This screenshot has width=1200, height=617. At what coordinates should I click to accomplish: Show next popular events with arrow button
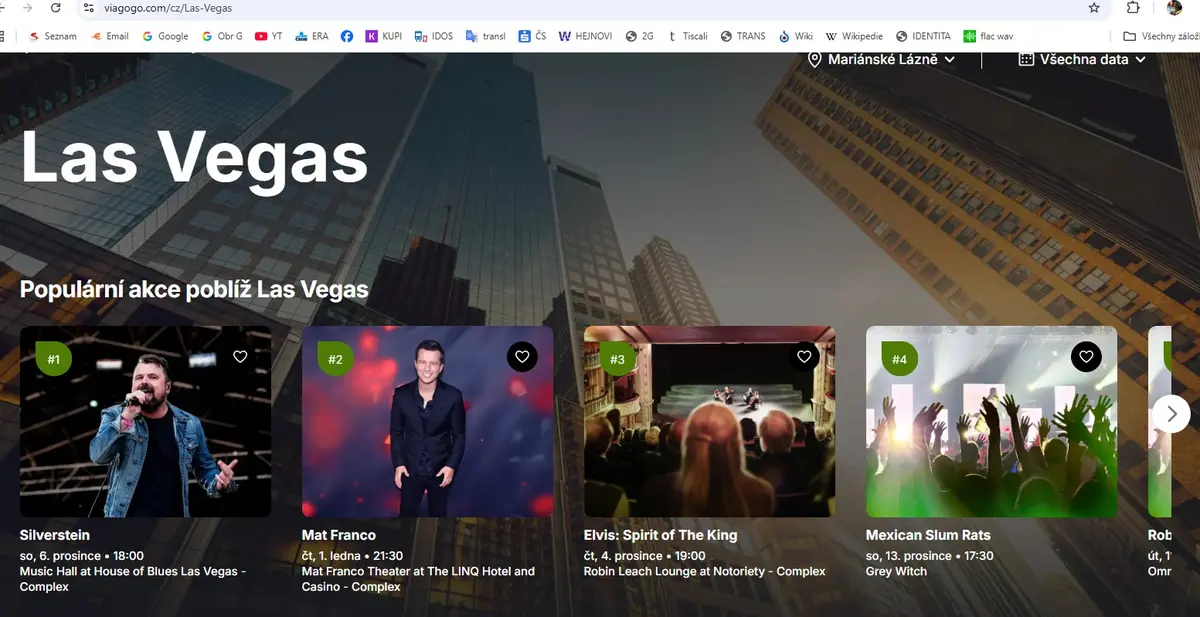point(1171,413)
